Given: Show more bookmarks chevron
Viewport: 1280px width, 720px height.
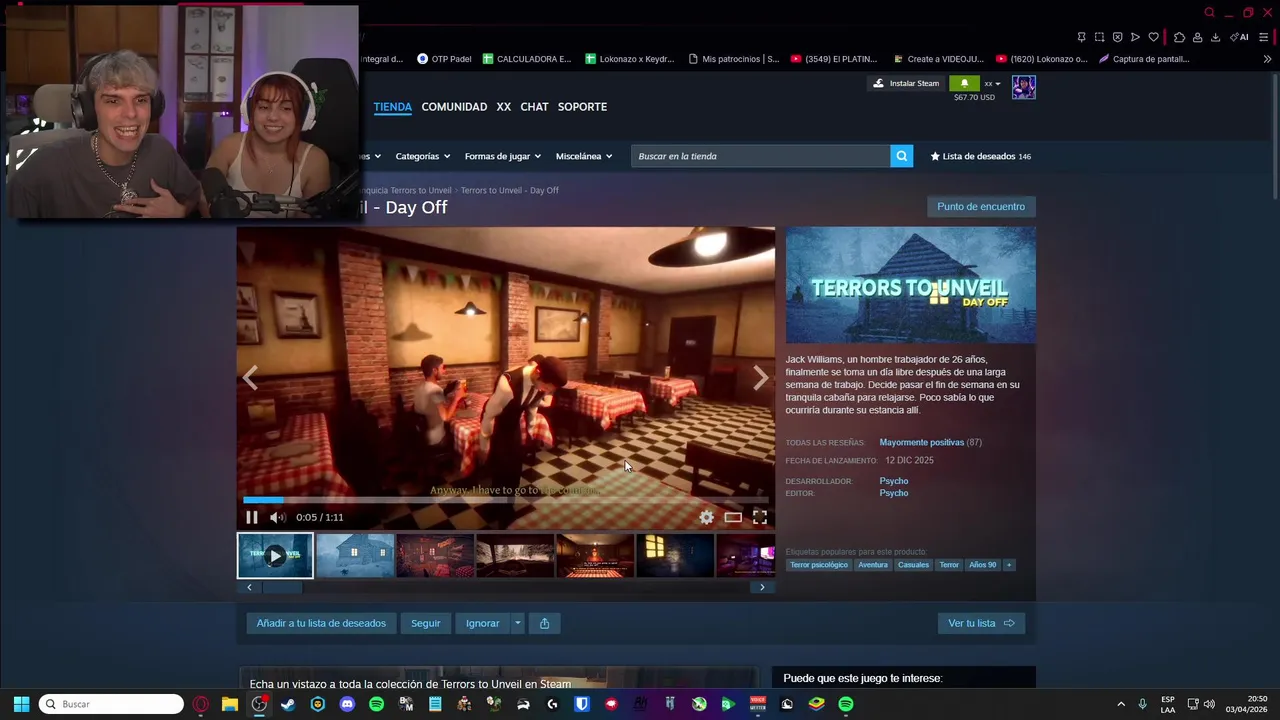Looking at the screenshot, I should 1267,59.
